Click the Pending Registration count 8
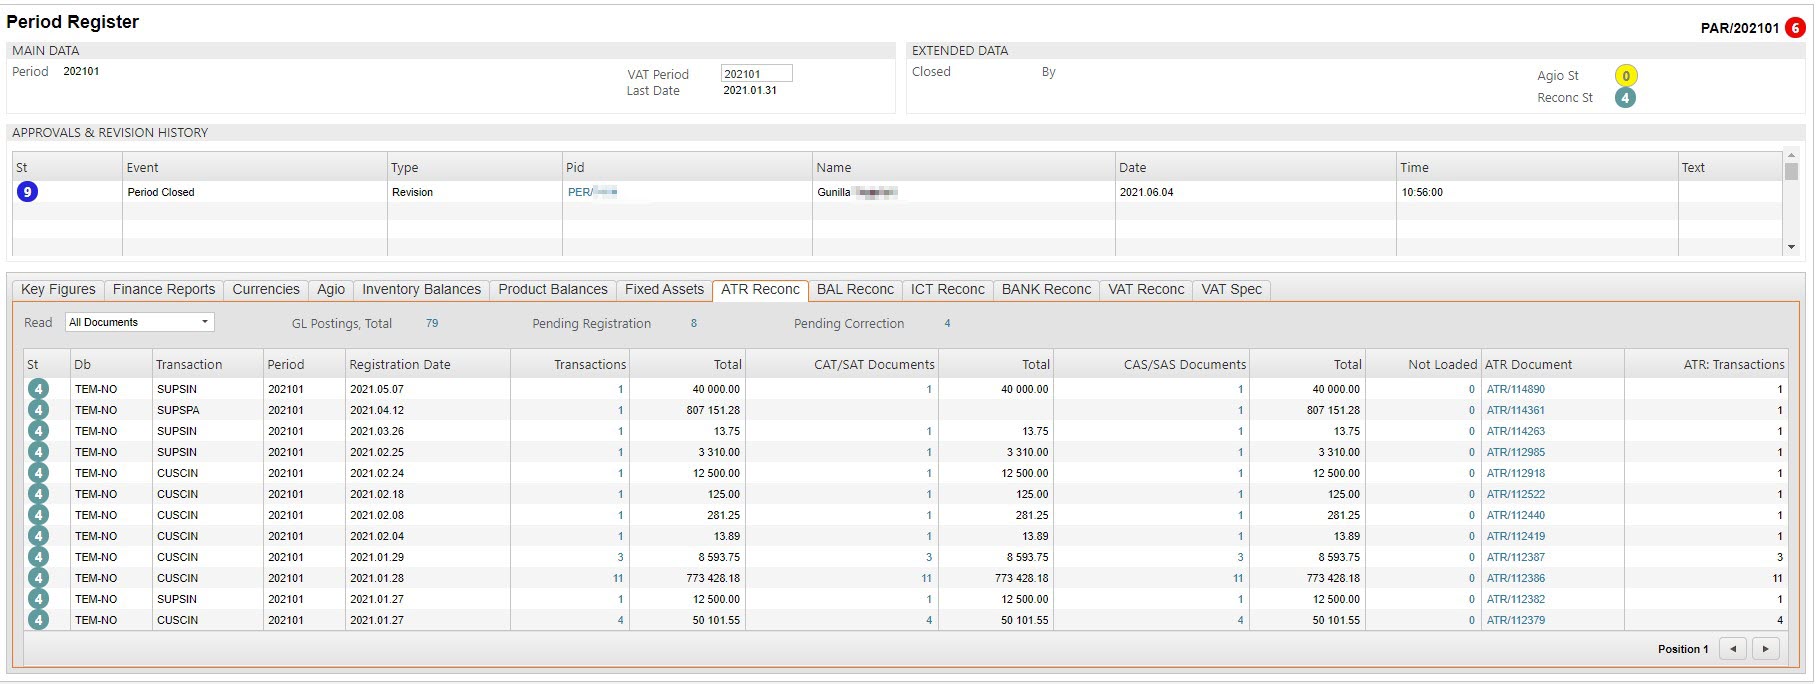 tap(693, 323)
